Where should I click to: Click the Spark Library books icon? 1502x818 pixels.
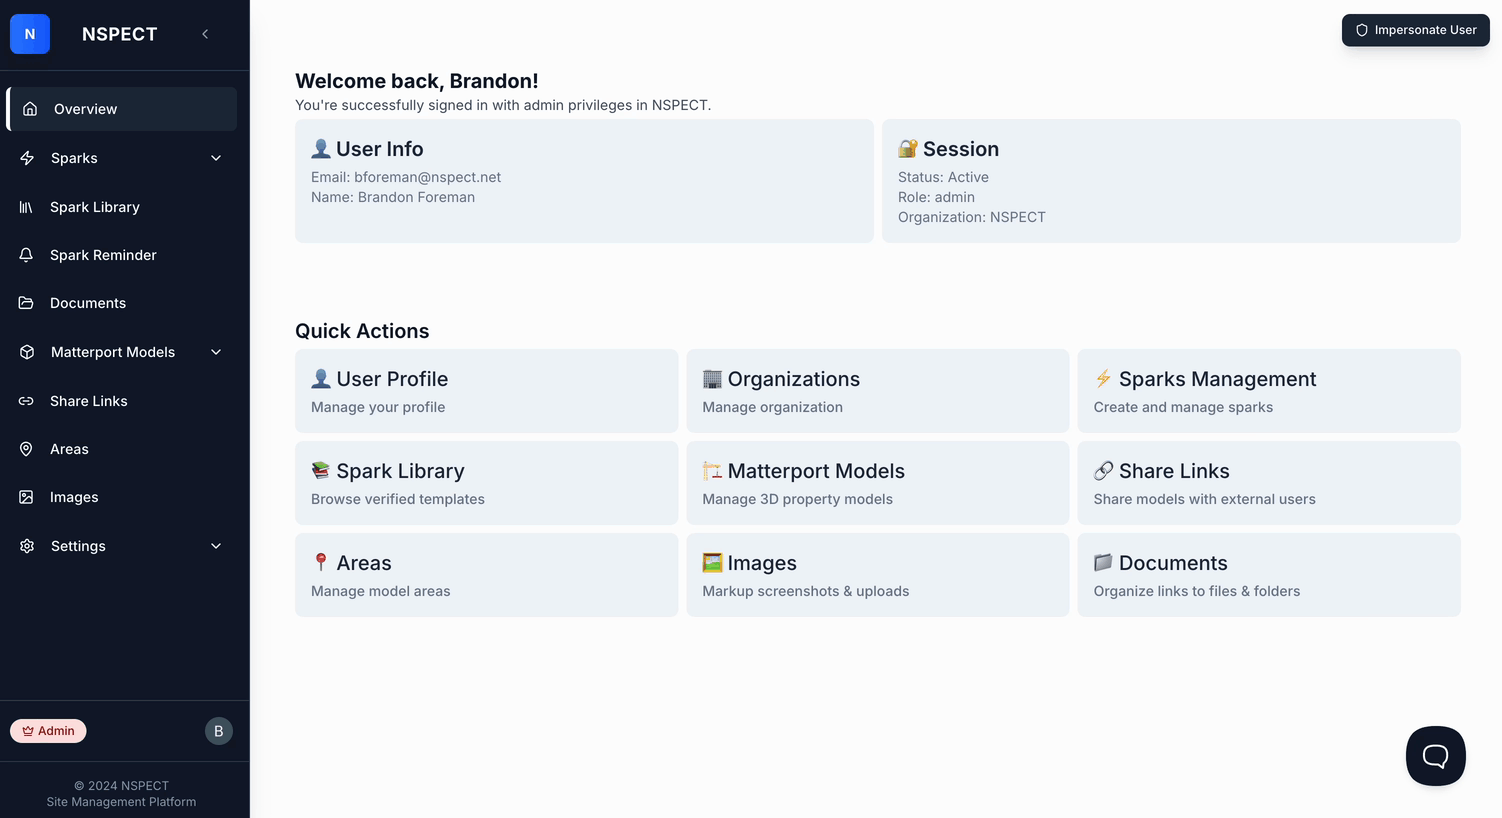26,207
